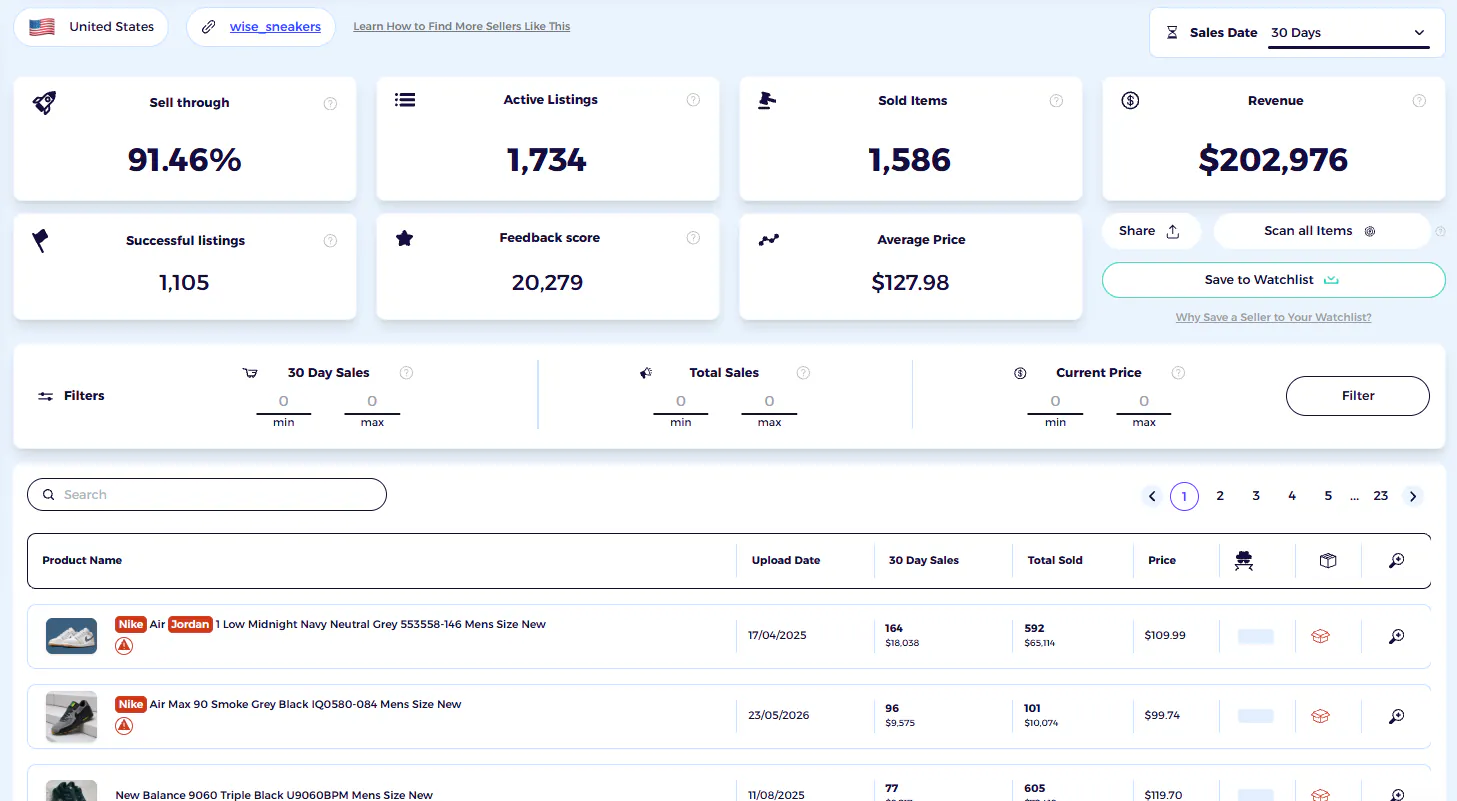Open results page 3
The width and height of the screenshot is (1457, 801).
(1256, 496)
